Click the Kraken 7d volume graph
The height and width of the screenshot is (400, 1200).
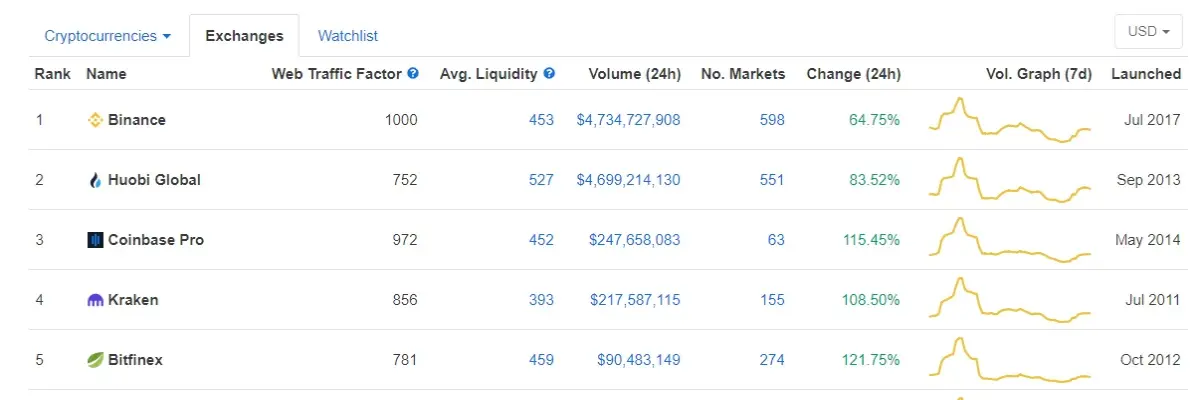coord(1010,300)
